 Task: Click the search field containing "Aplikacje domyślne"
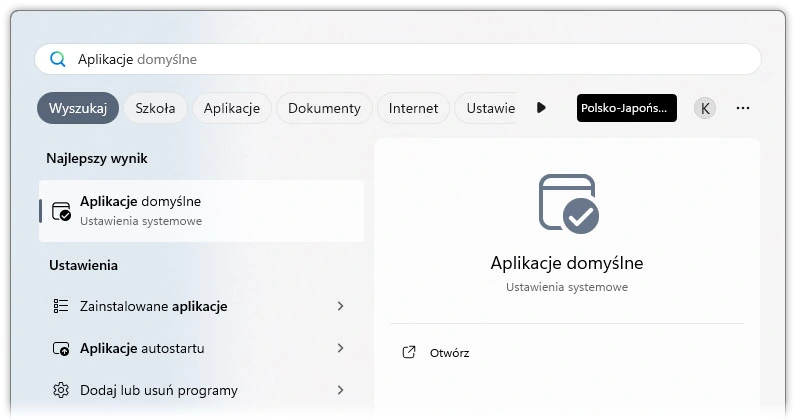tap(400, 59)
